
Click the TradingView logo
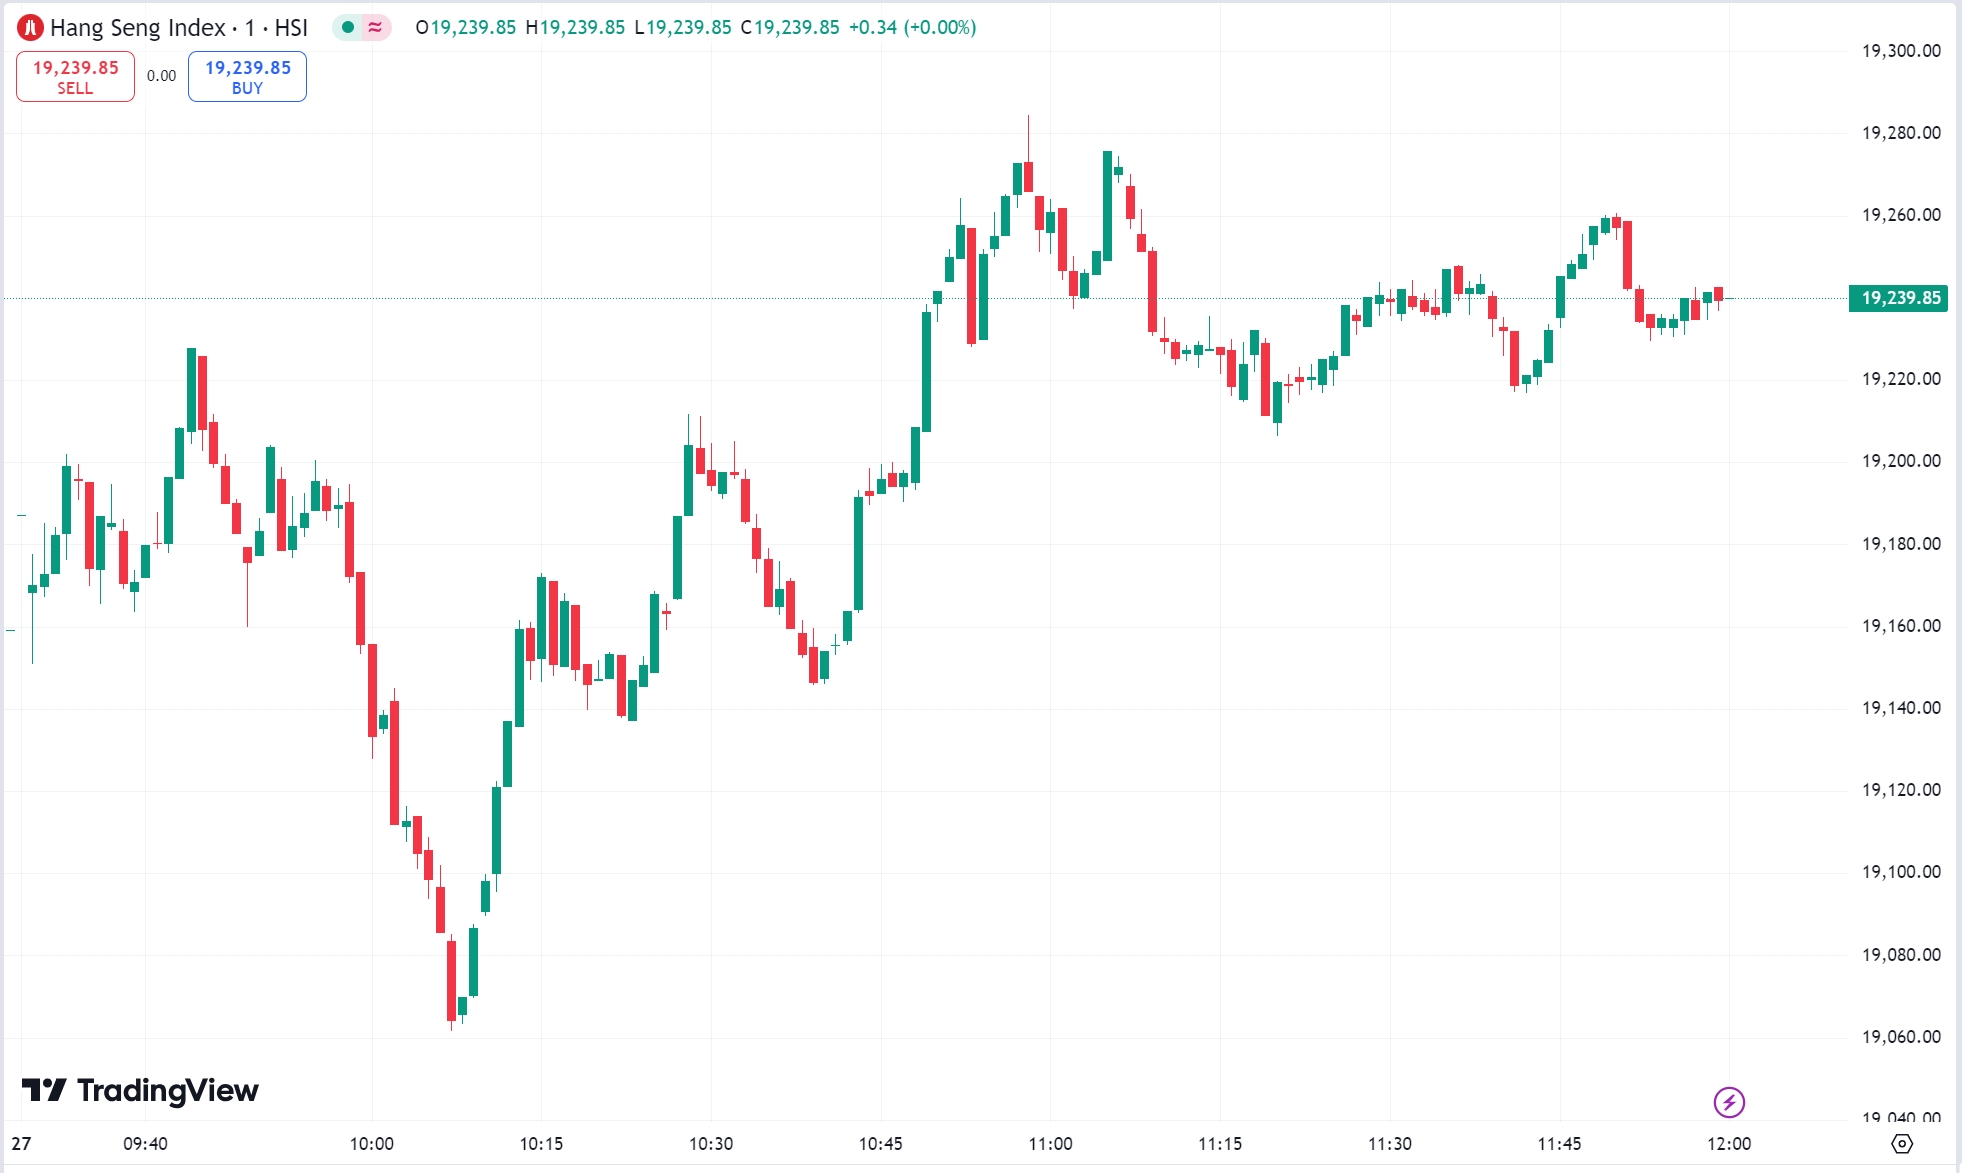[140, 1090]
